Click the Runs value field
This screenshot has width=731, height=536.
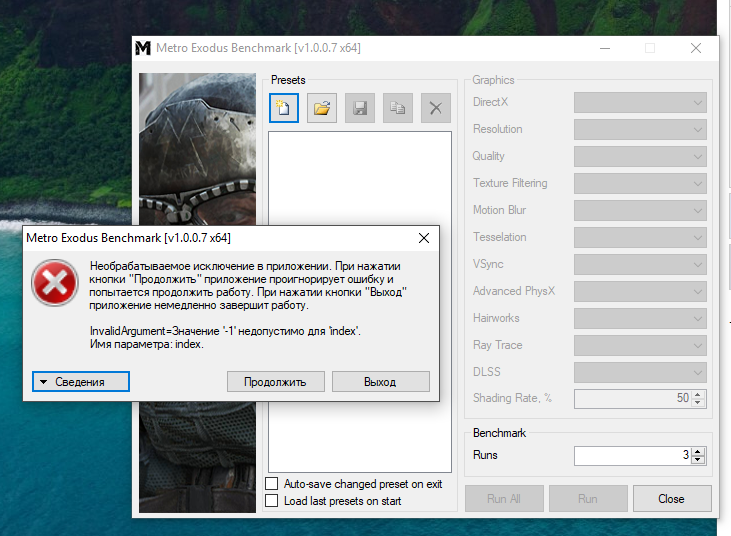[633, 455]
